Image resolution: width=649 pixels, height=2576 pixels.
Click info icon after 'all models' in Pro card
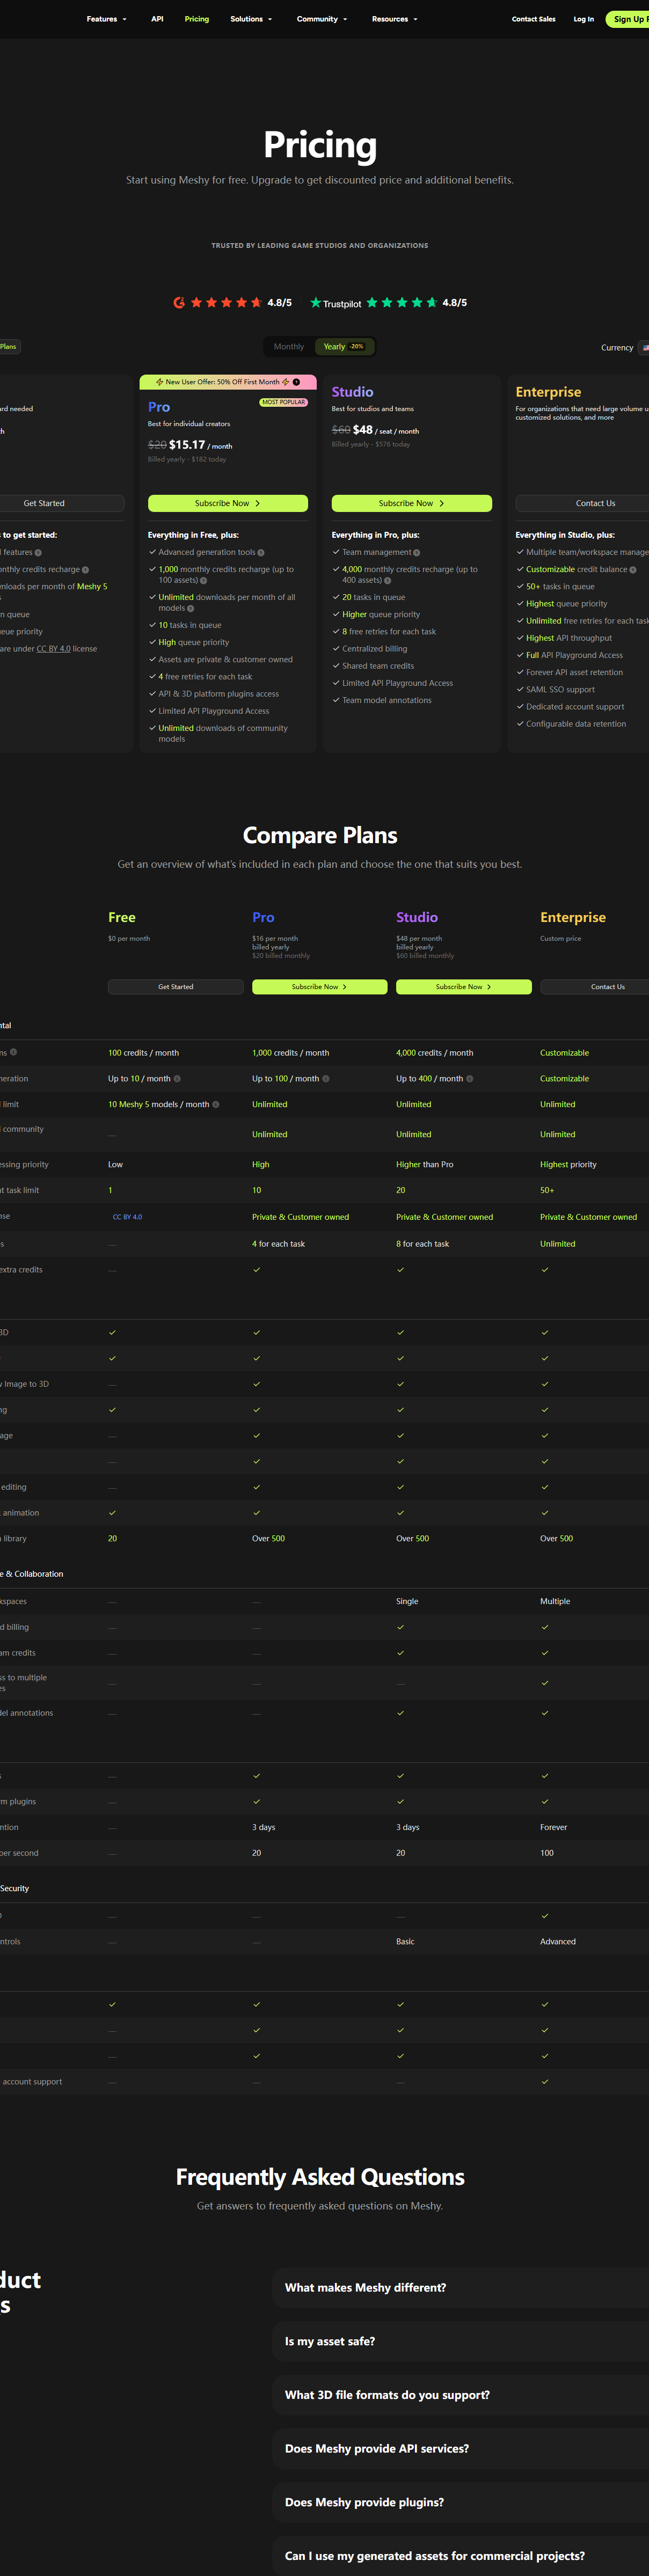[190, 608]
